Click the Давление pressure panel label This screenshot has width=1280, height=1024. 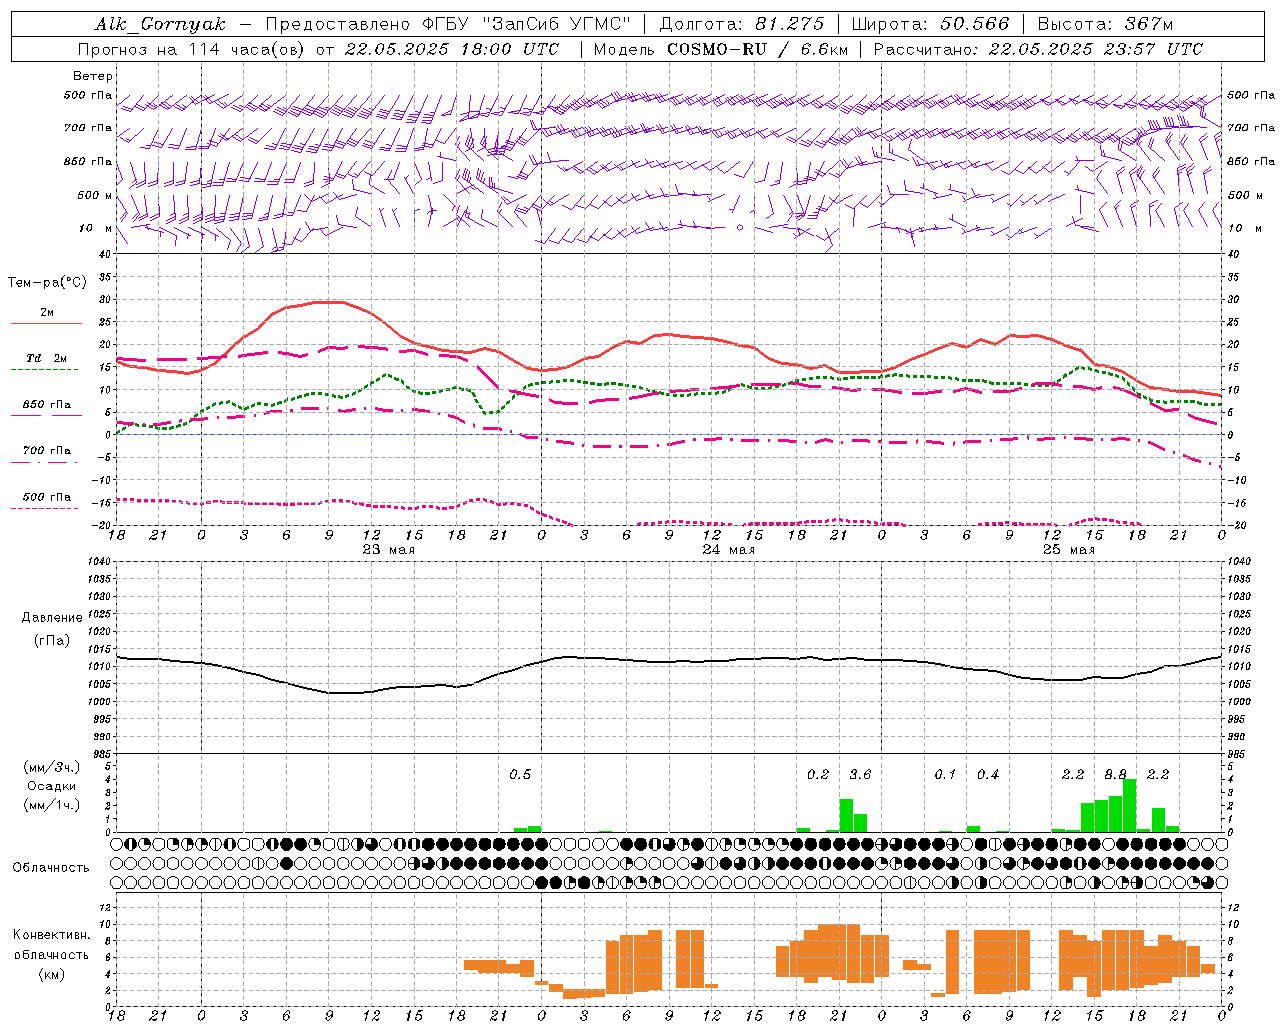52,618
